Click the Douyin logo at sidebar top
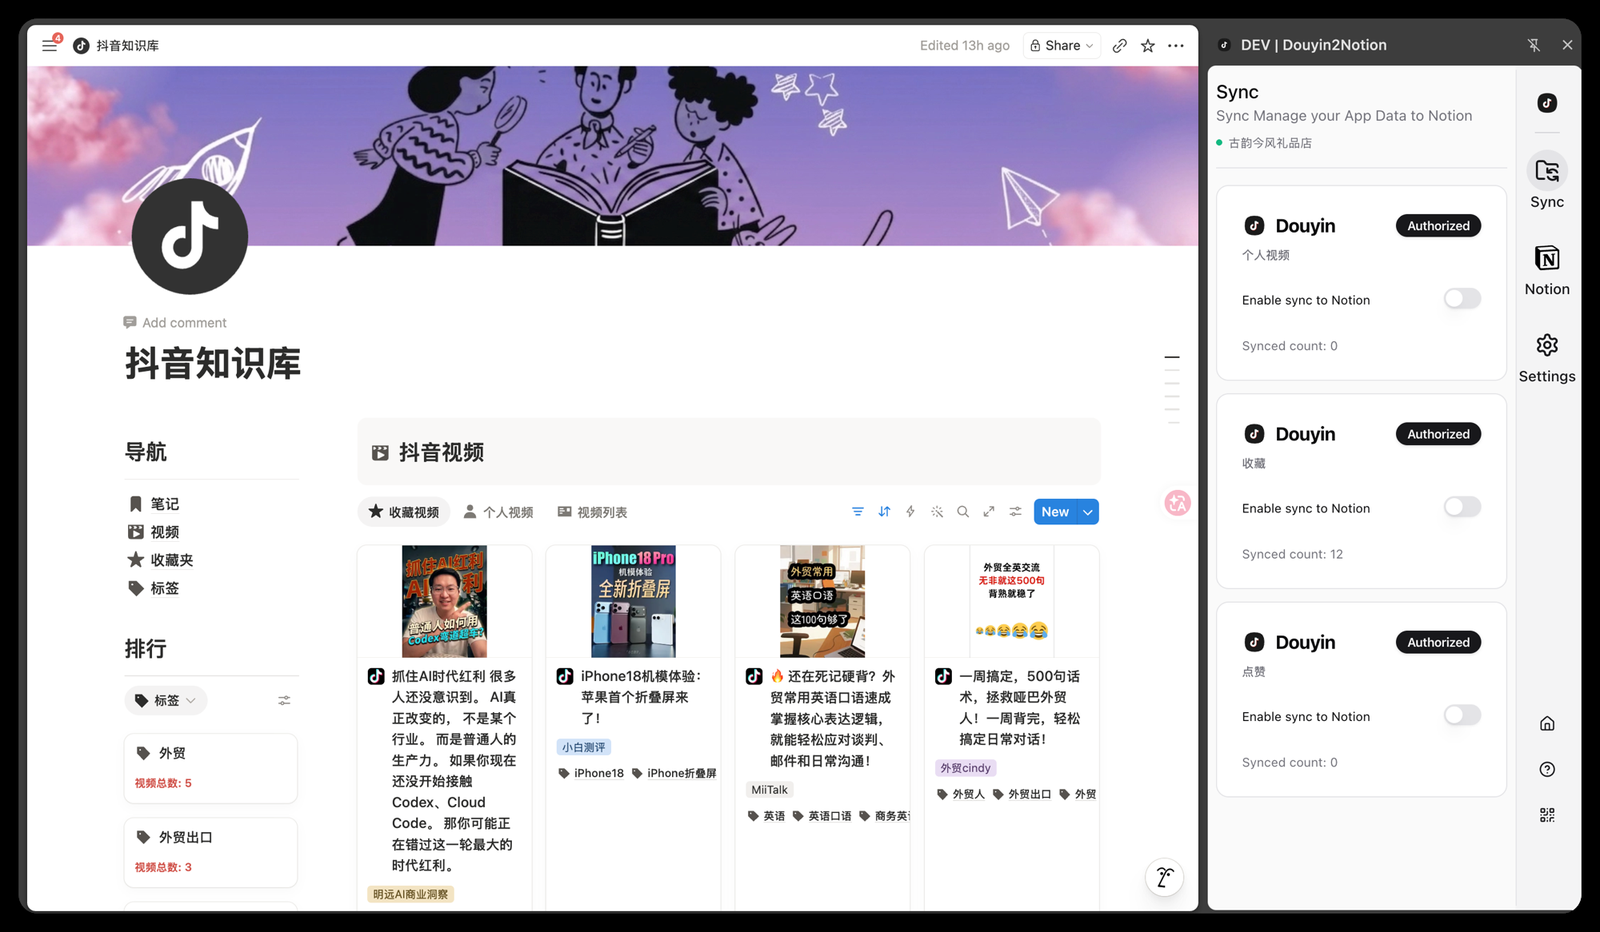1600x932 pixels. [1547, 103]
